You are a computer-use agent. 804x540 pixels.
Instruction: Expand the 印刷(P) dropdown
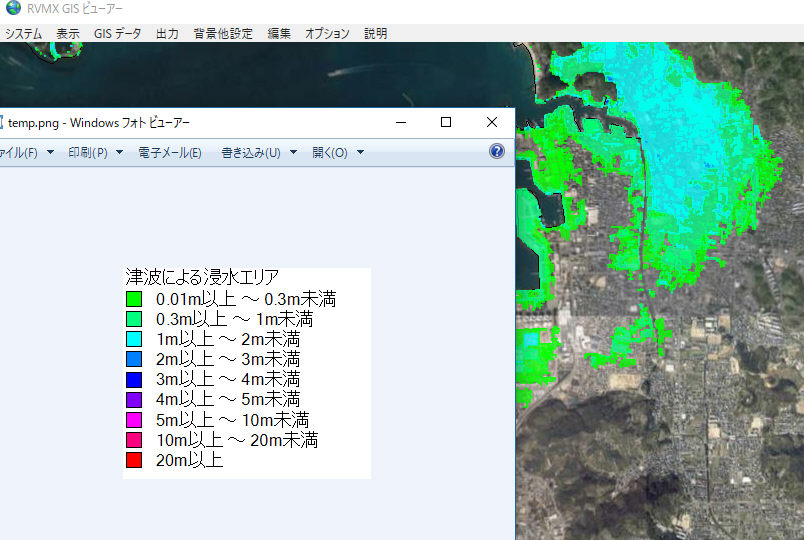(95, 152)
